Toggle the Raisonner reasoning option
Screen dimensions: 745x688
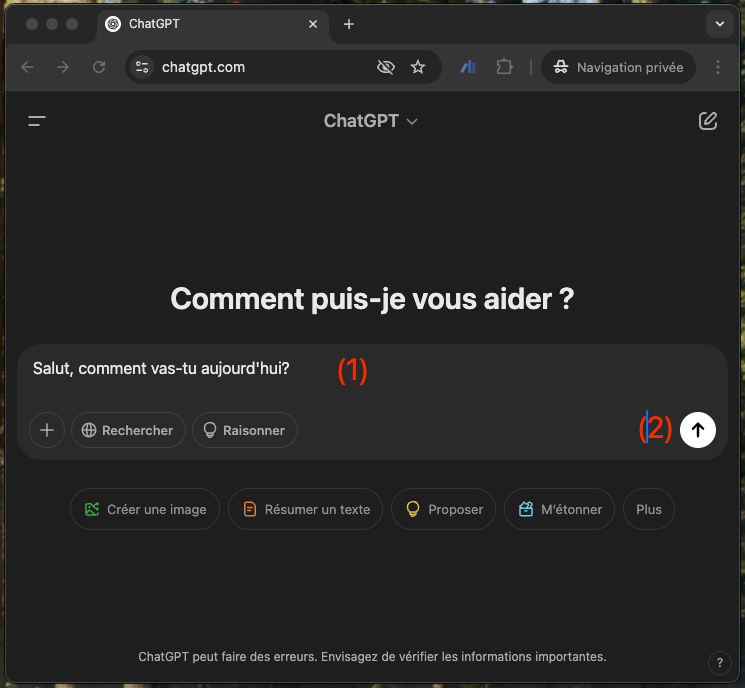tap(245, 430)
